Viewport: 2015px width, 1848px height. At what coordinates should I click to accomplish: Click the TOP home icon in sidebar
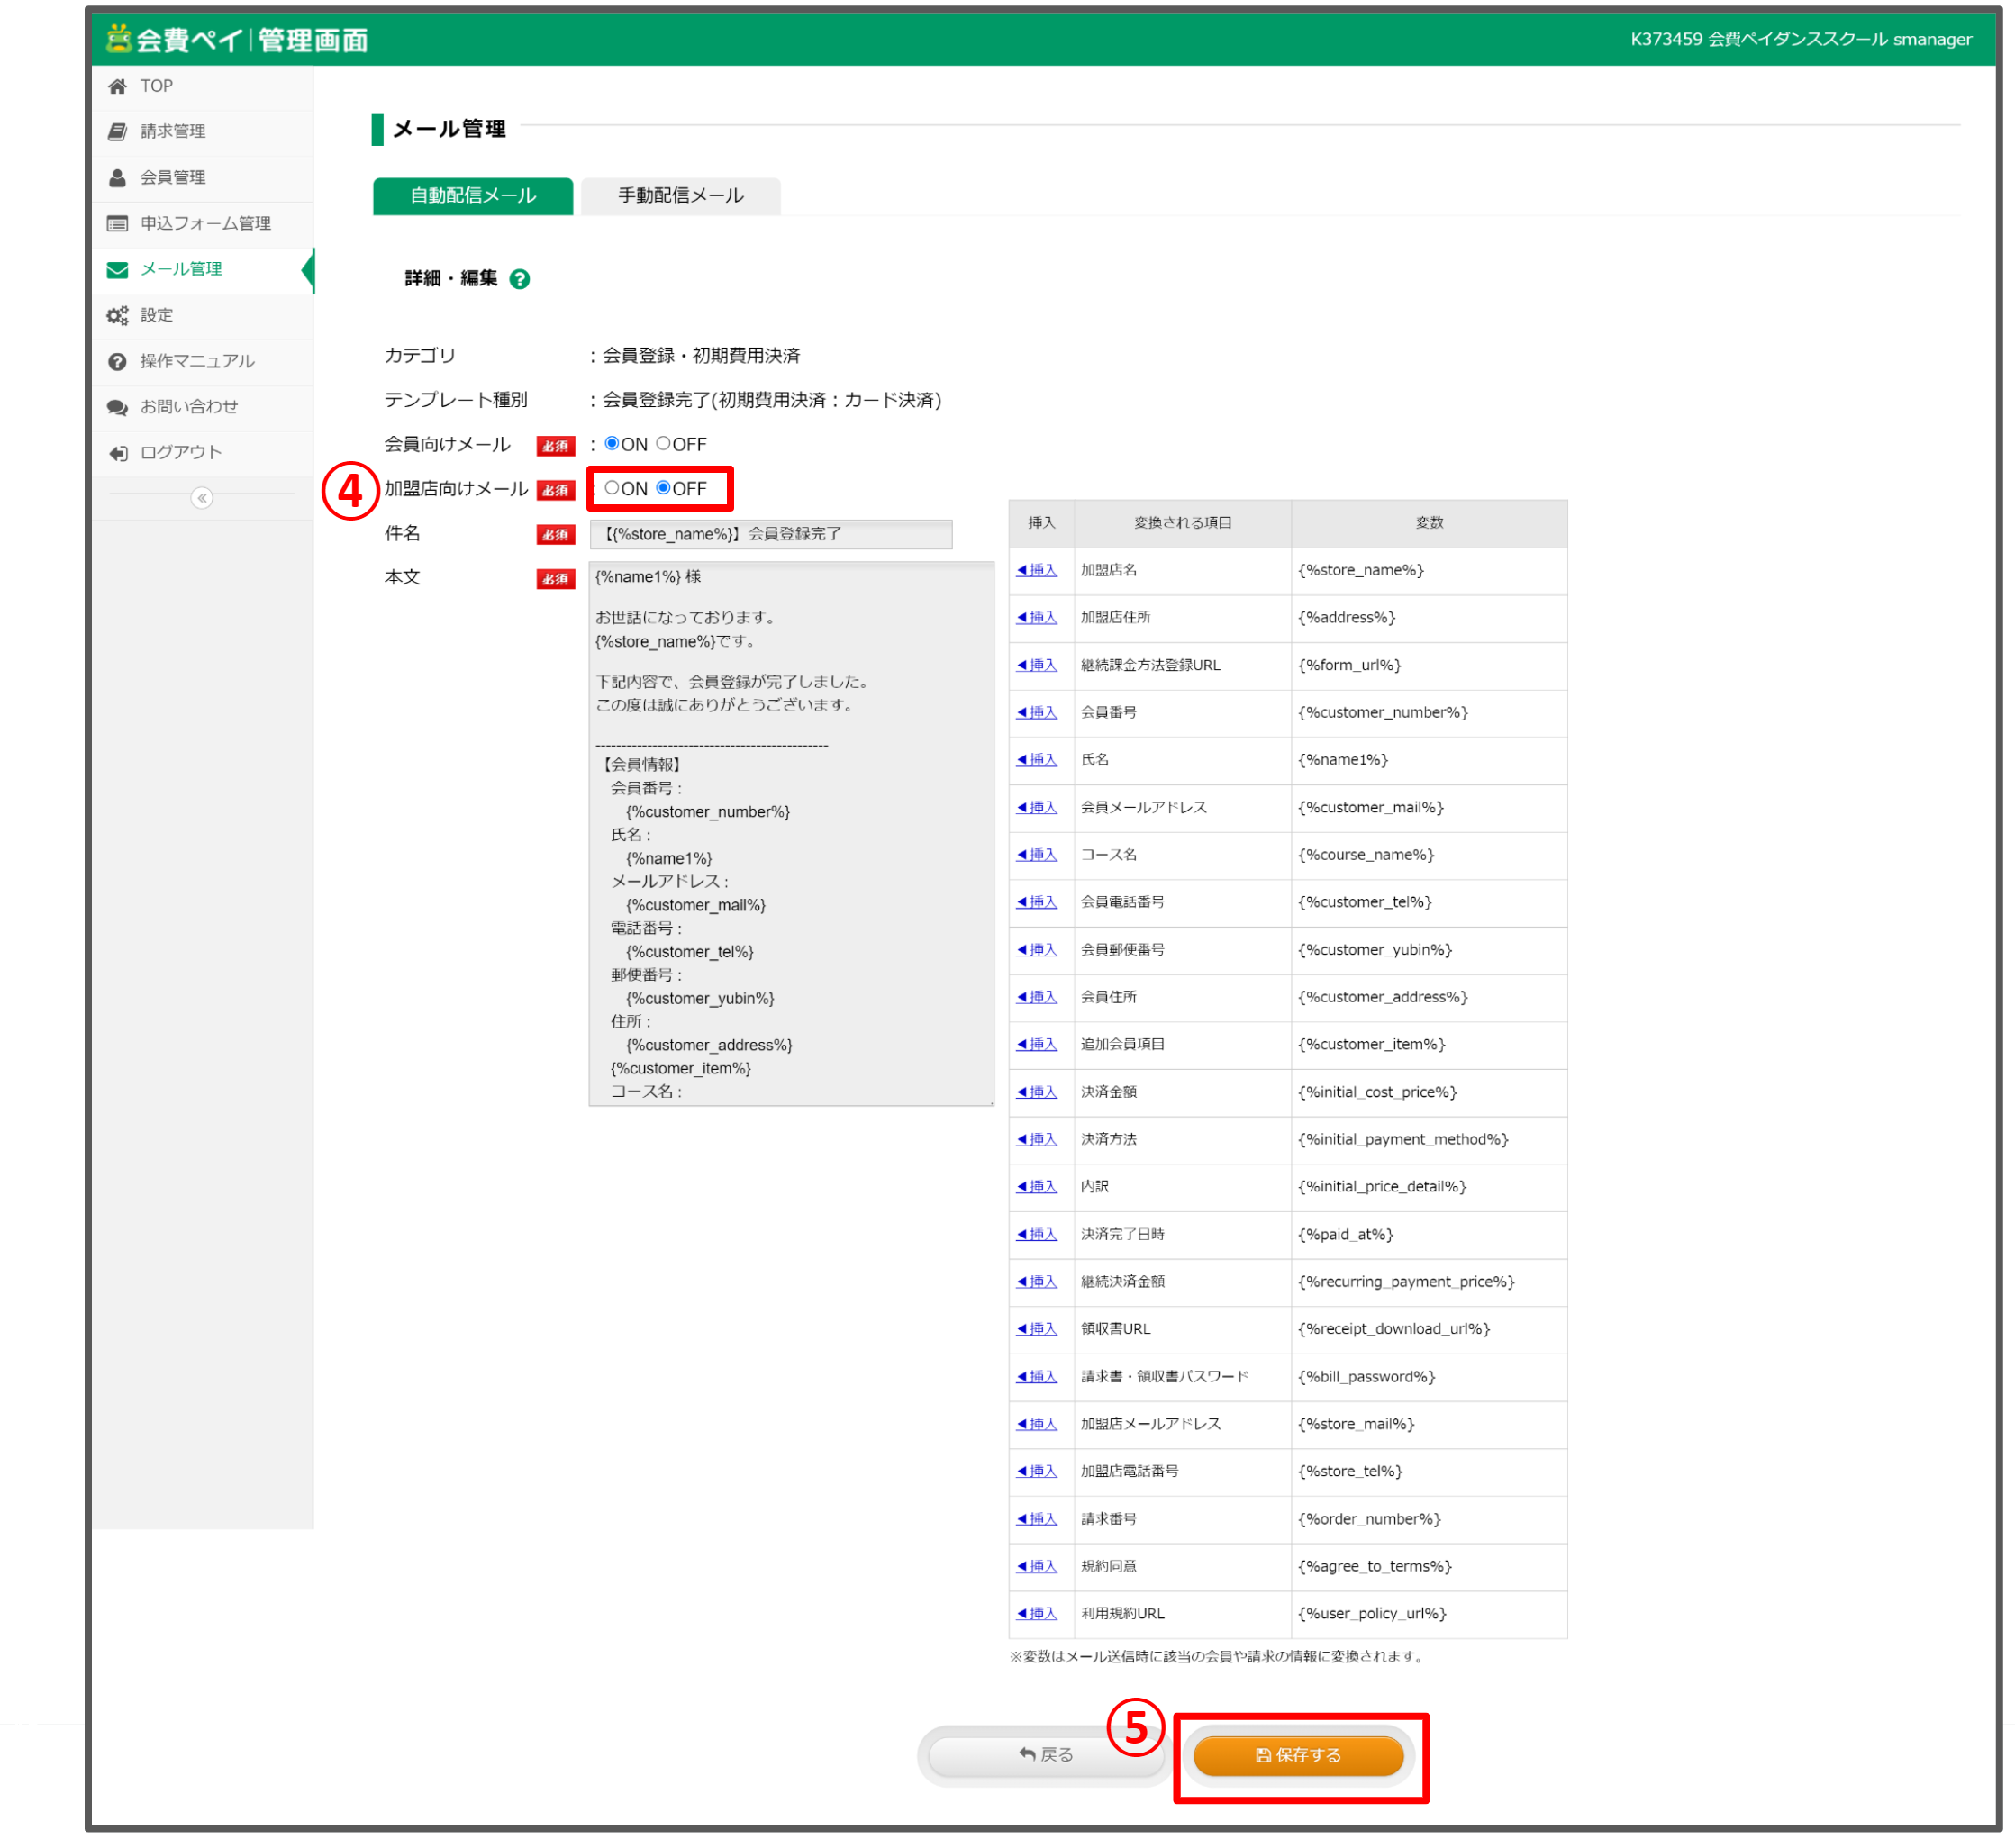[118, 87]
